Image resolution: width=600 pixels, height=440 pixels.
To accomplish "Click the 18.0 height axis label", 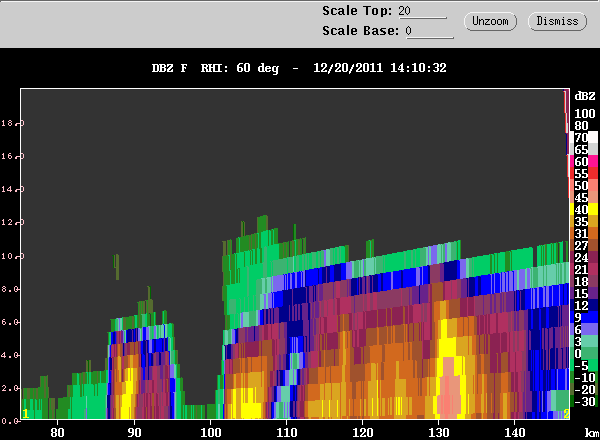I will (12, 123).
